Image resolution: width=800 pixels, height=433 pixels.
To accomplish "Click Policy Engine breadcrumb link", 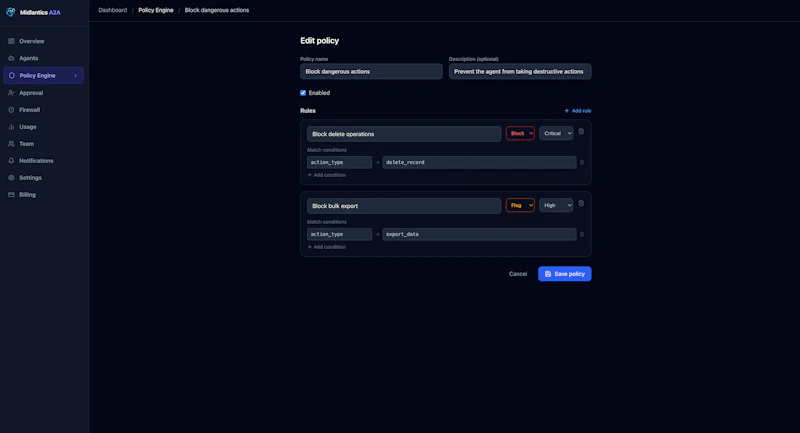I will pyautogui.click(x=156, y=10).
